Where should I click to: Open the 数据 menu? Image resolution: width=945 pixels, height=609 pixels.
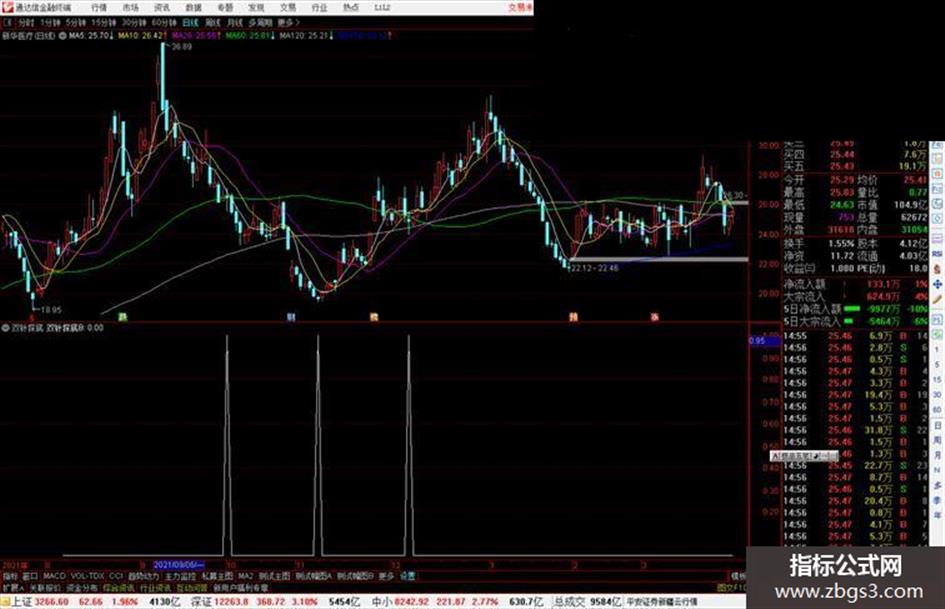point(193,7)
